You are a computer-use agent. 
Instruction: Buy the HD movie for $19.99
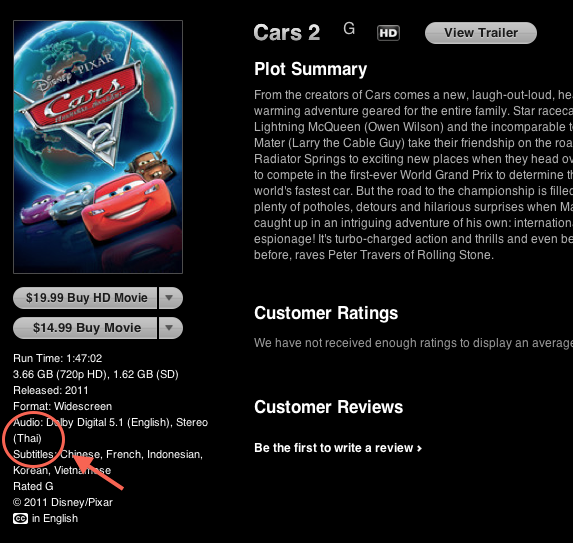[x=85, y=298]
